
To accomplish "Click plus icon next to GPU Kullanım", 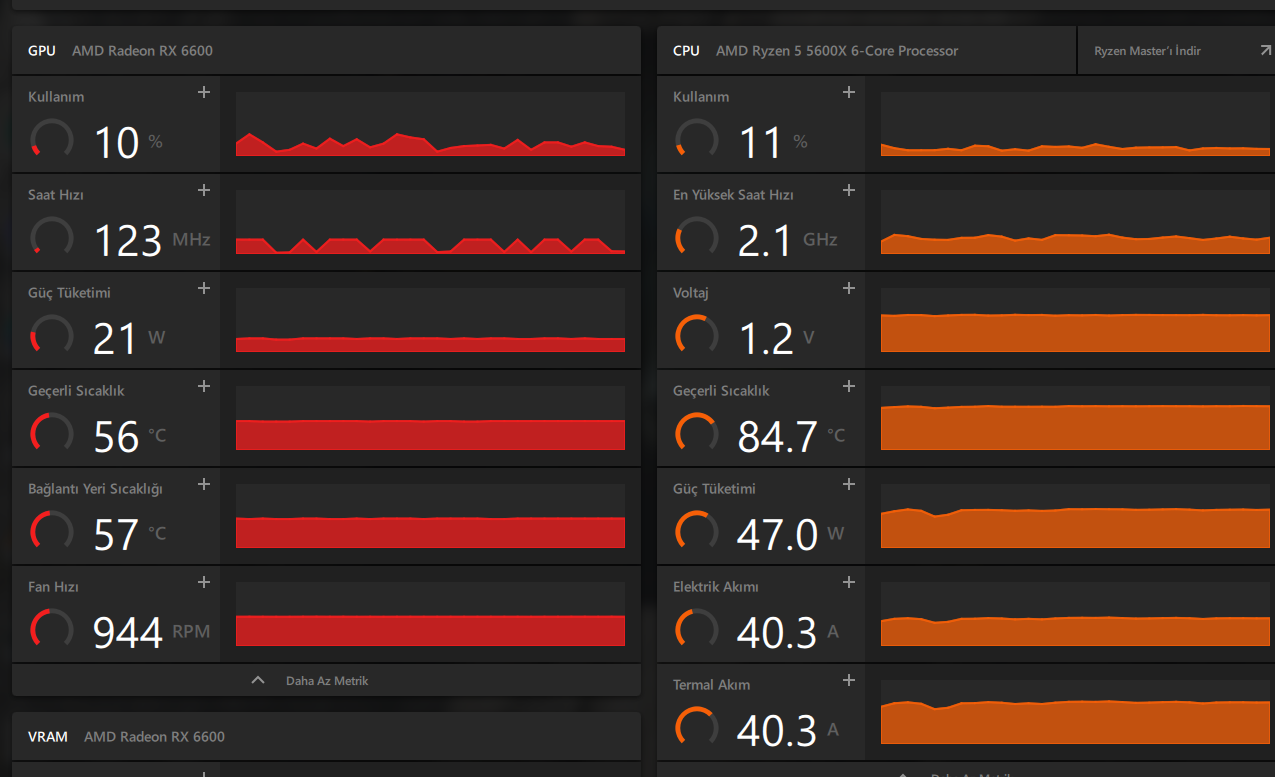I will coord(204,93).
